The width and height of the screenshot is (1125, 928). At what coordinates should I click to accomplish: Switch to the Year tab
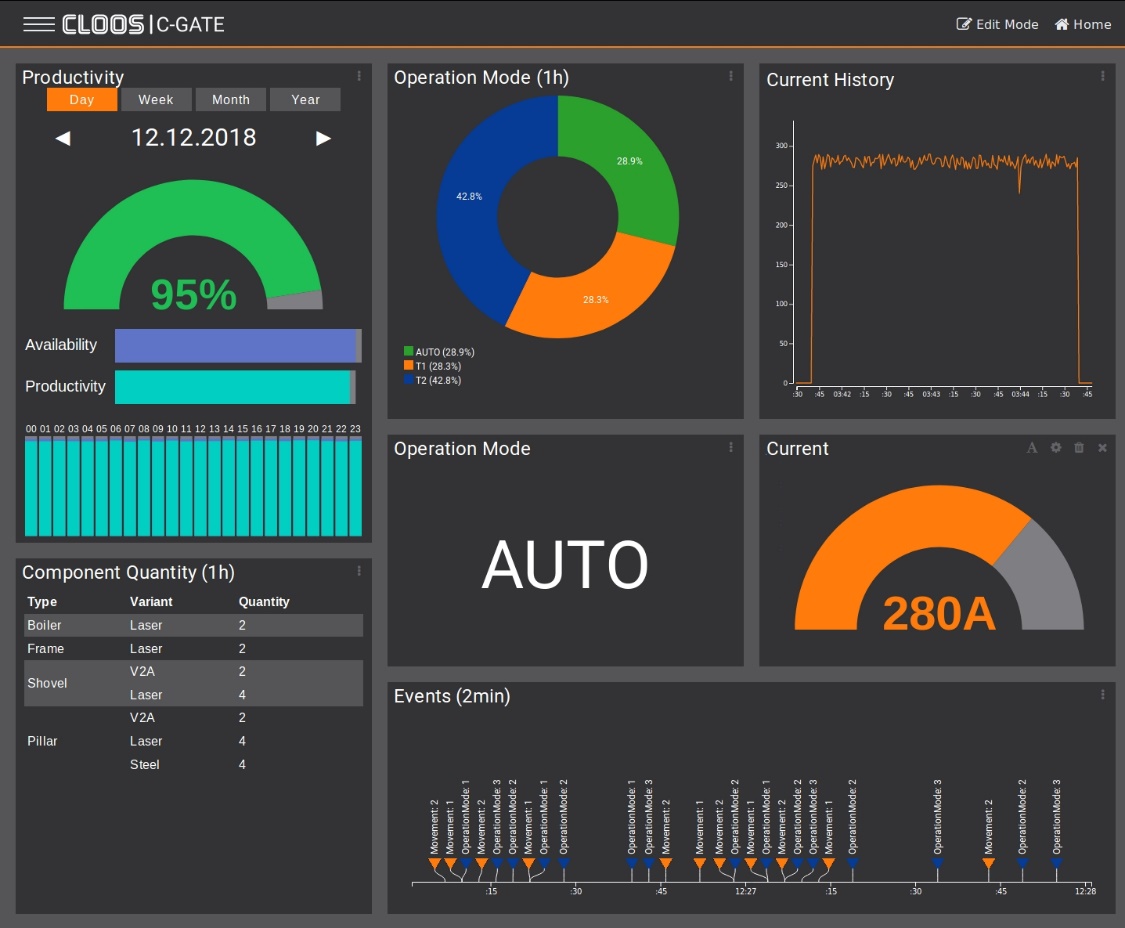305,100
